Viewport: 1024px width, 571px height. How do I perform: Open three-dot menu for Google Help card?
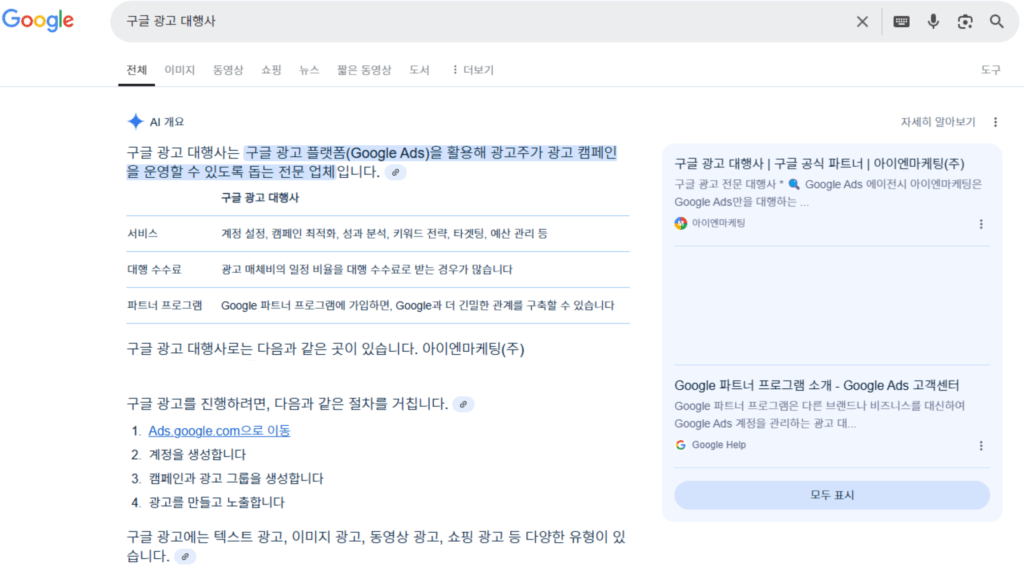click(x=981, y=446)
